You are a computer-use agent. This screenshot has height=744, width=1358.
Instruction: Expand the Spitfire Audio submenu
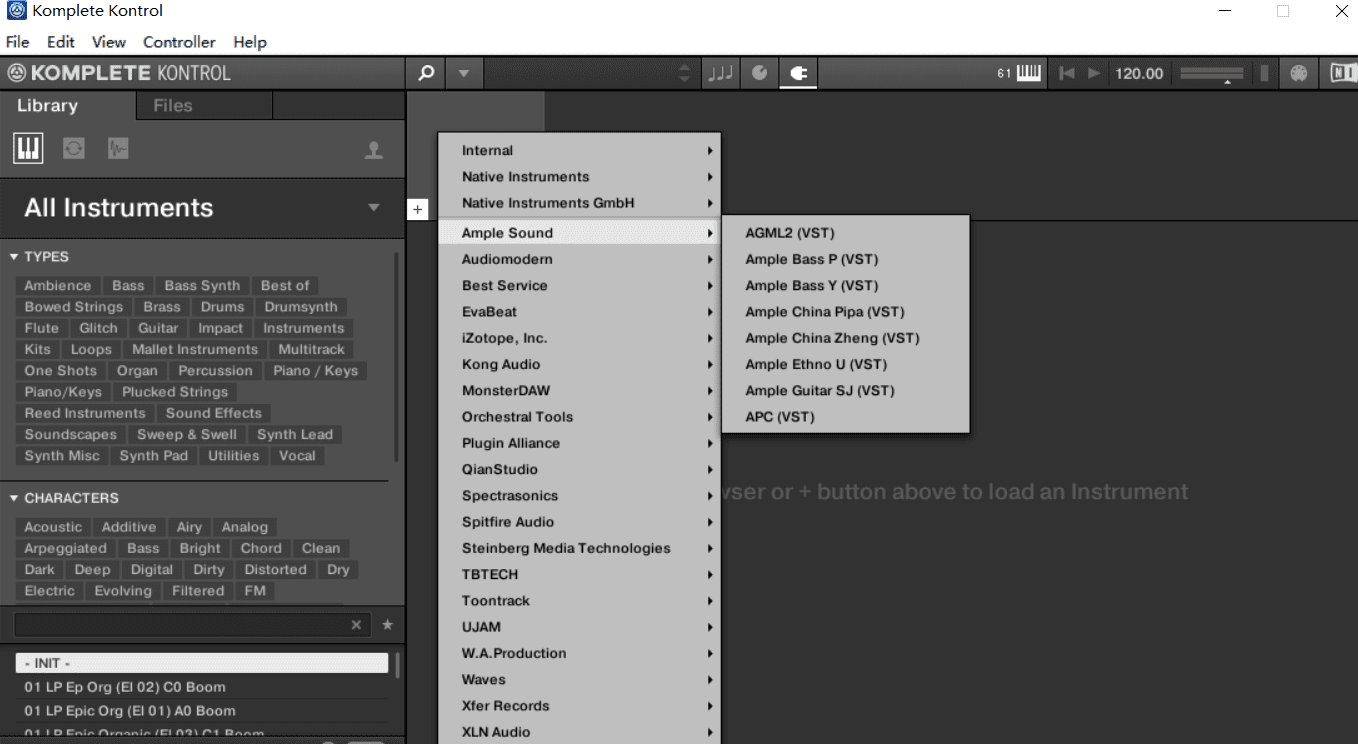pyautogui.click(x=579, y=522)
